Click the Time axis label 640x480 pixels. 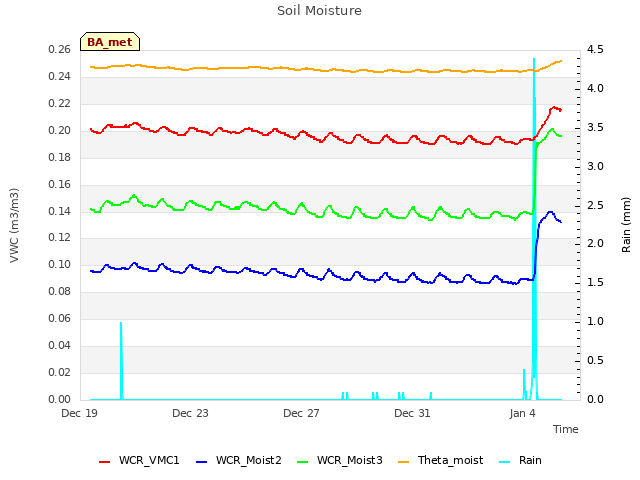[566, 429]
